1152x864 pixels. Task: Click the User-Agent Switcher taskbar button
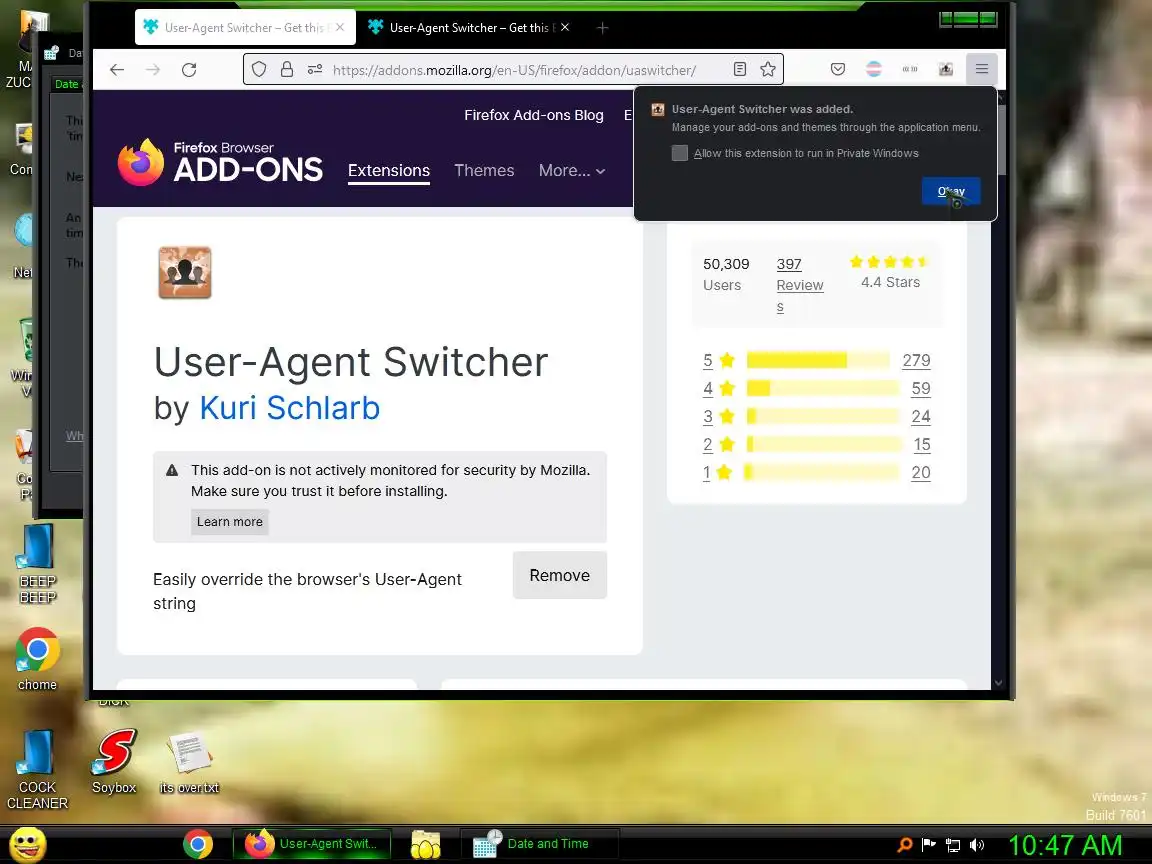[x=312, y=844]
